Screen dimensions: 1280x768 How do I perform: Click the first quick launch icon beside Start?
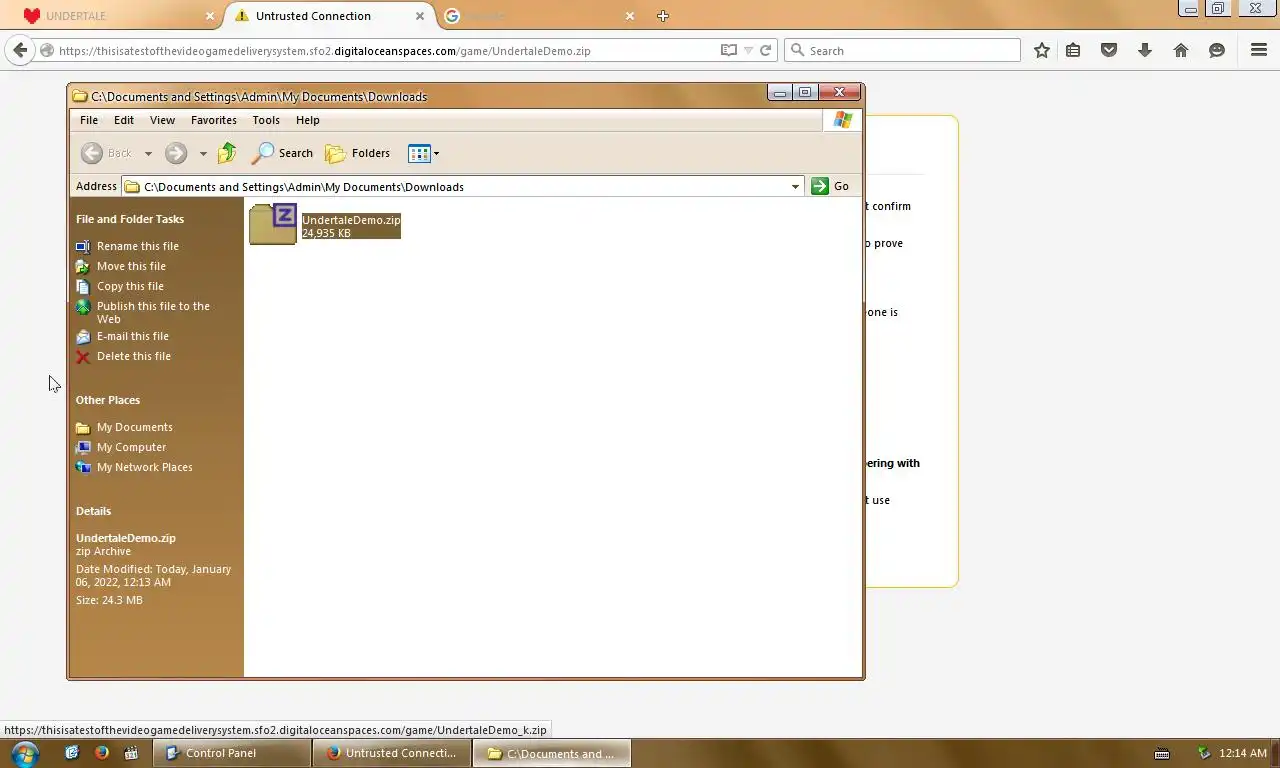72,753
